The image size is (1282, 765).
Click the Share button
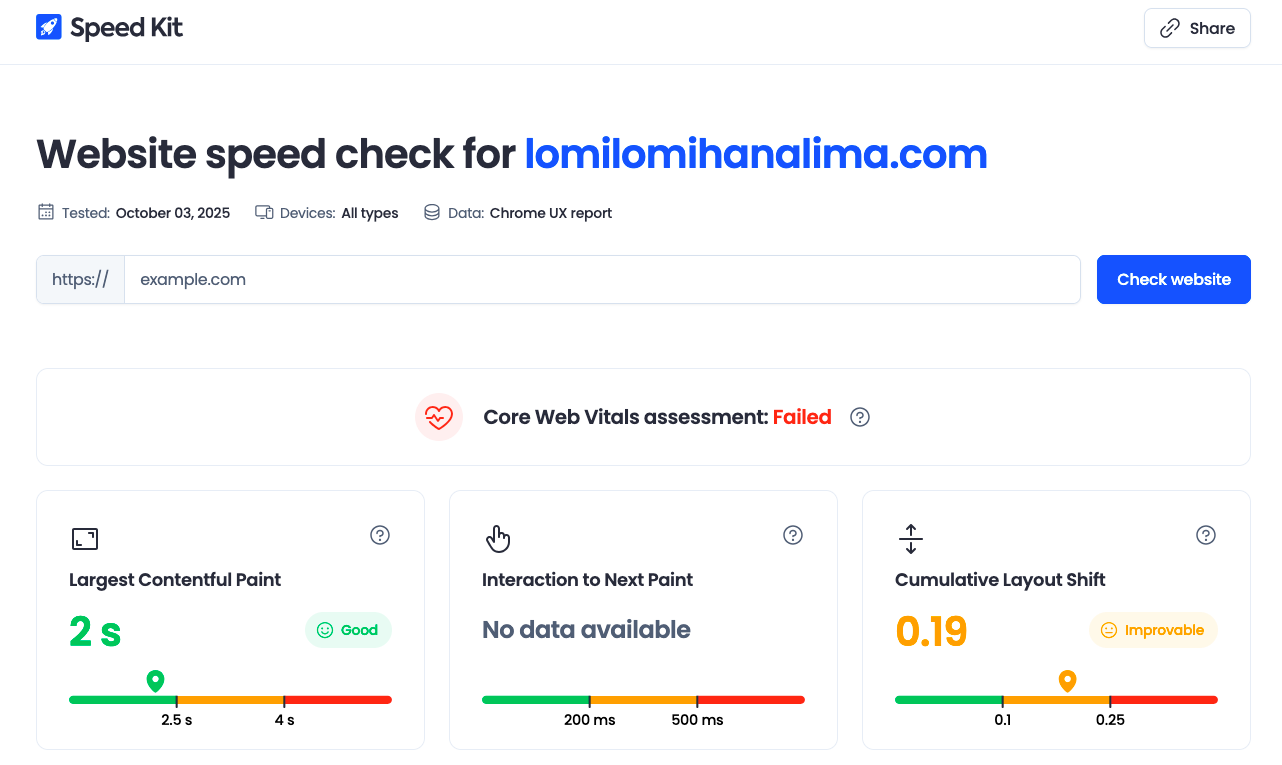point(1197,28)
